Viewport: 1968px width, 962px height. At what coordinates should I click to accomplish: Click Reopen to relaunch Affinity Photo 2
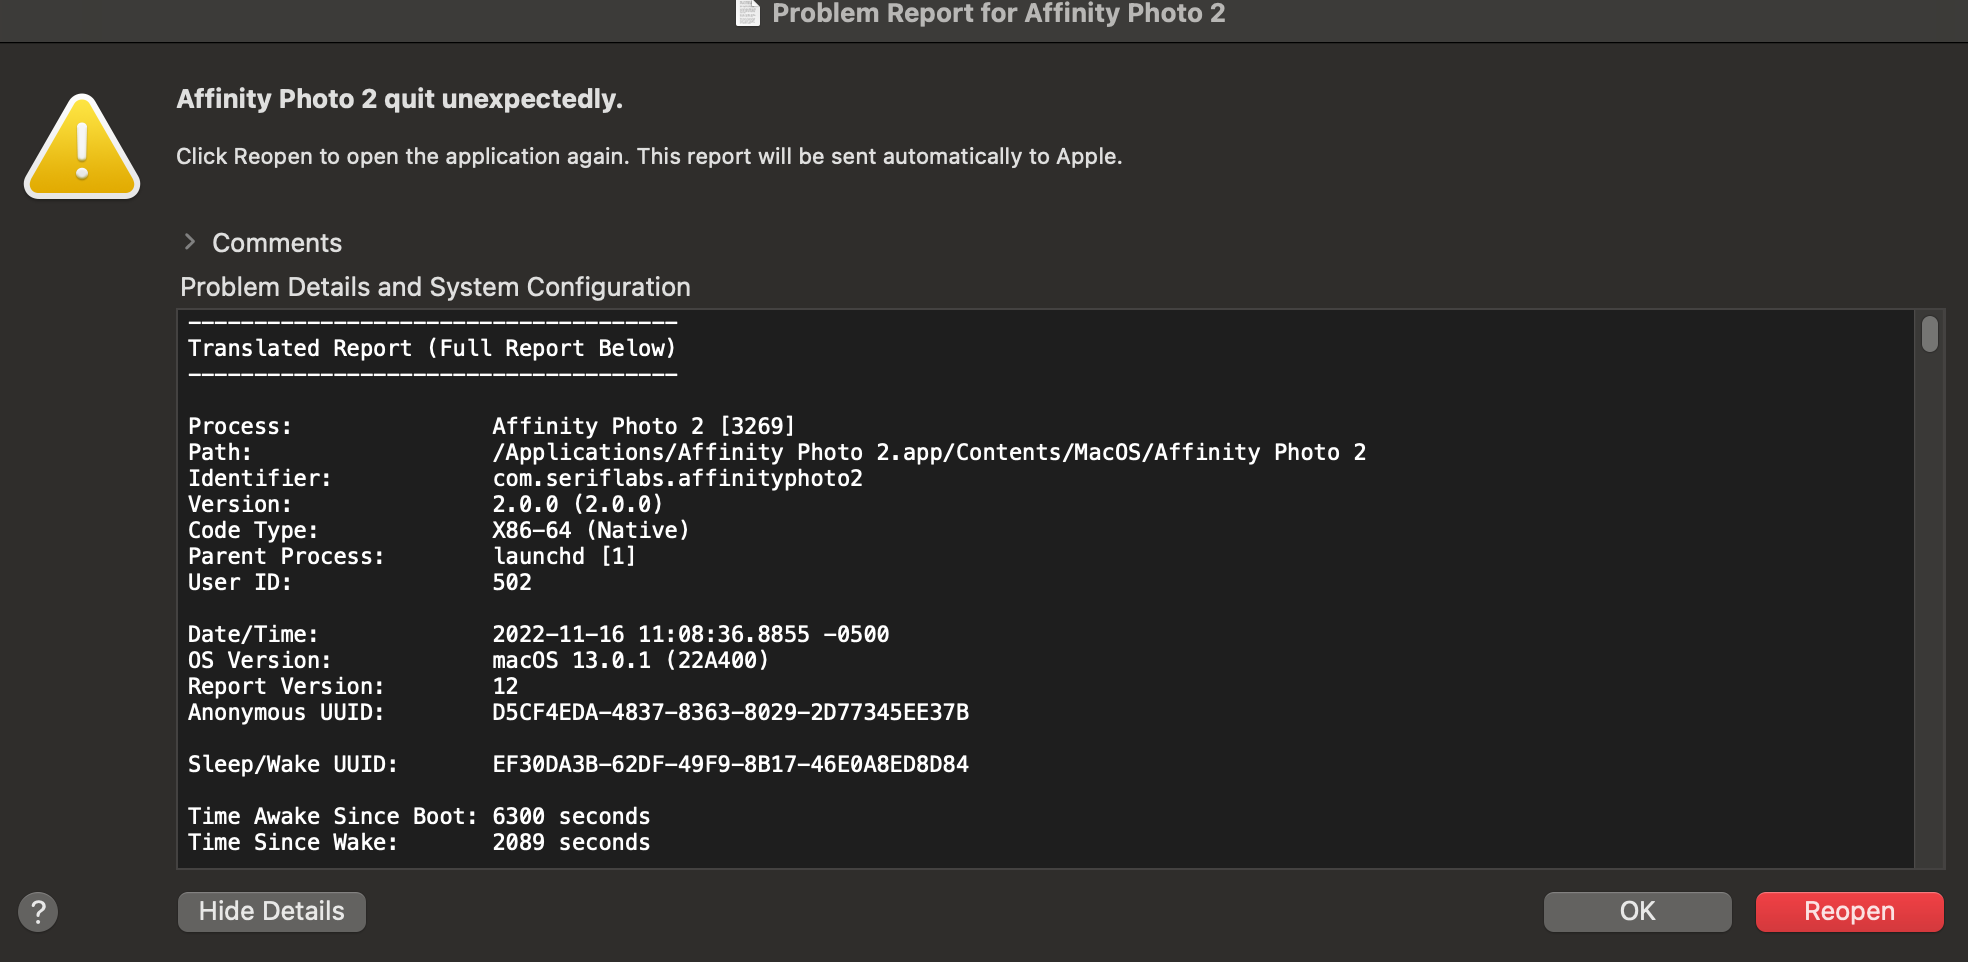[1850, 912]
